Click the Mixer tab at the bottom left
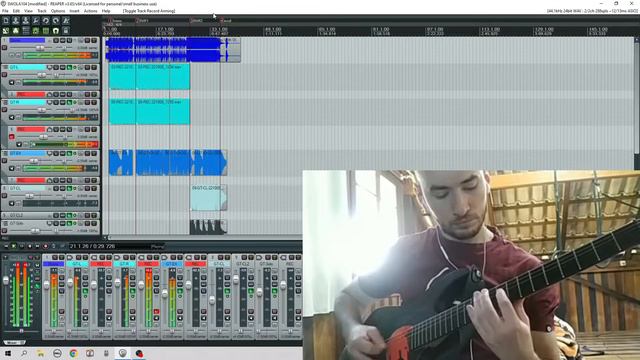Screen dimensions: 640x360 (x=14, y=342)
